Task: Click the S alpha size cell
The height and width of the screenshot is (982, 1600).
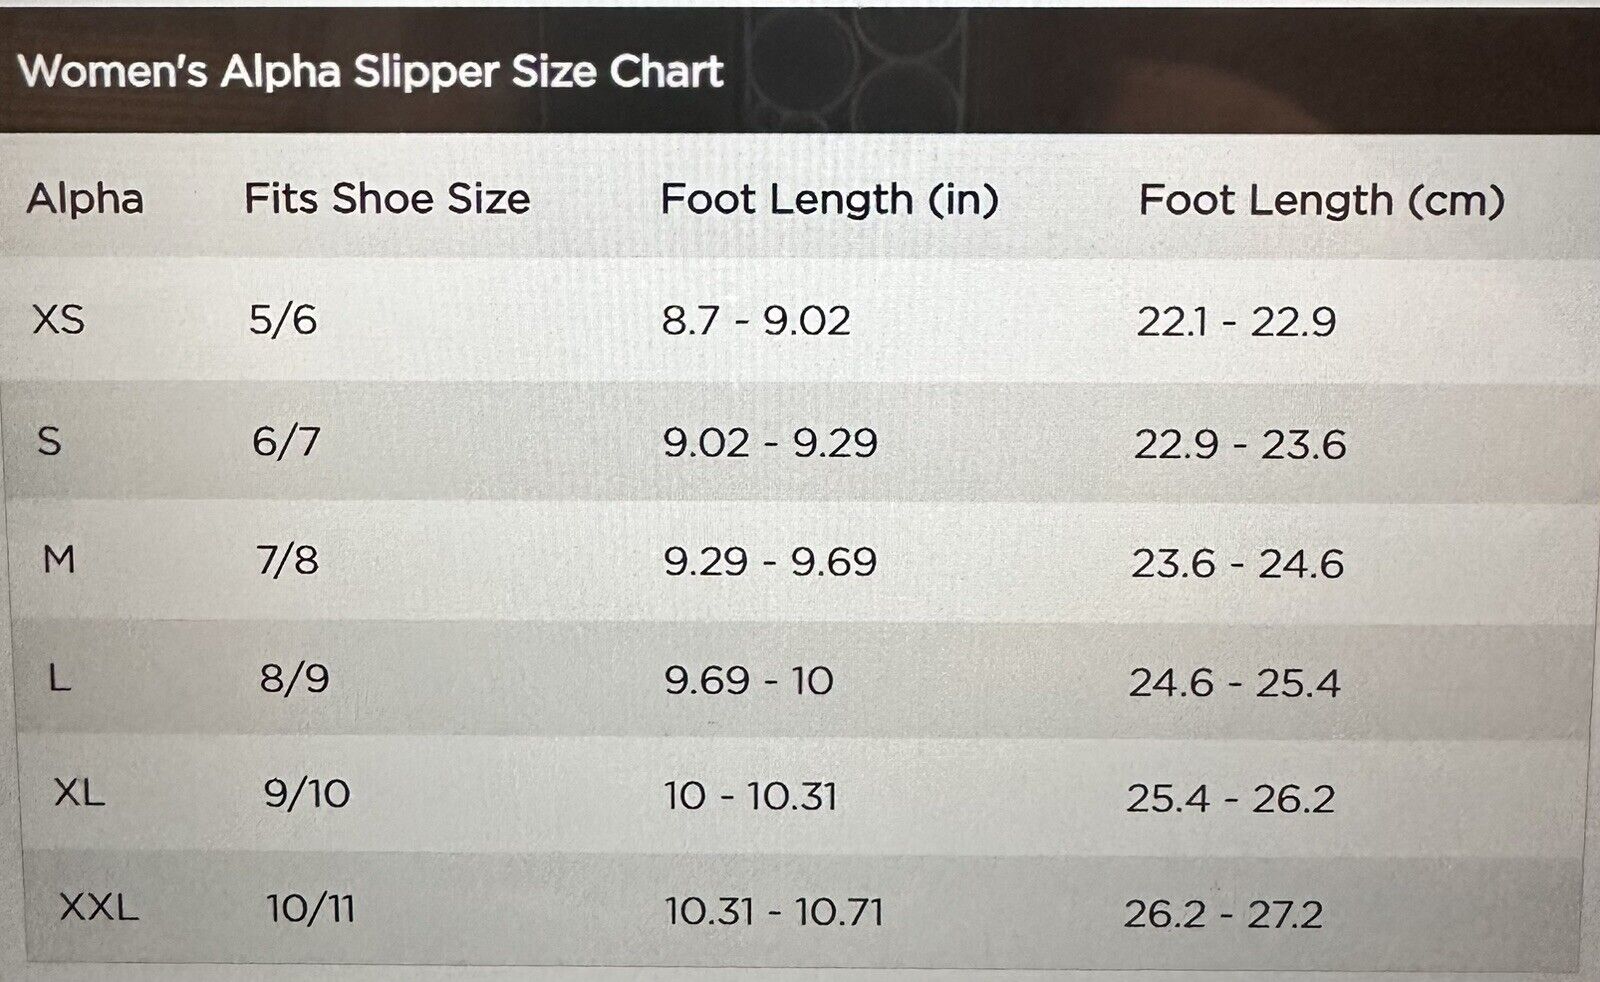Action: tap(49, 441)
